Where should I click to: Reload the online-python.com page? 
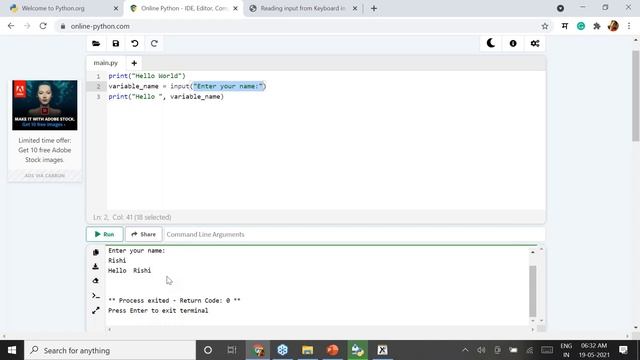[43, 26]
